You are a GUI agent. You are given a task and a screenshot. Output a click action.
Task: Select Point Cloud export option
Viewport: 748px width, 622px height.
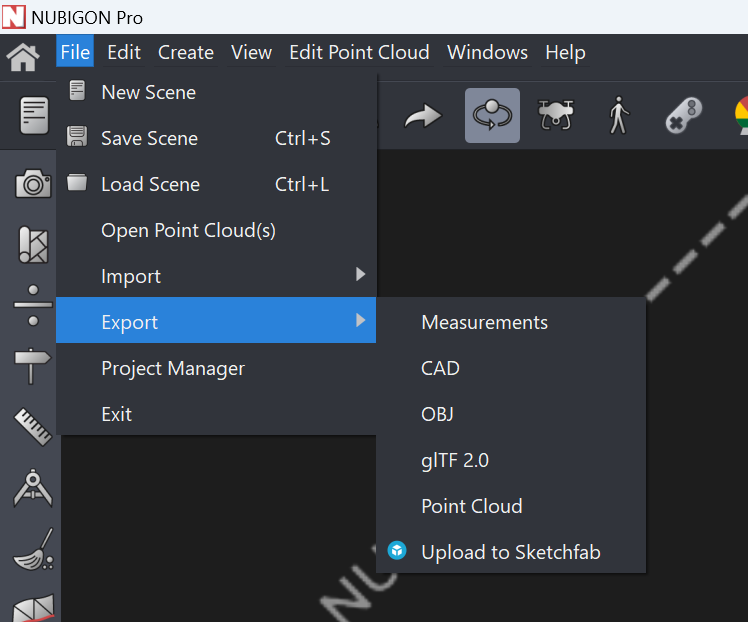coord(511,506)
